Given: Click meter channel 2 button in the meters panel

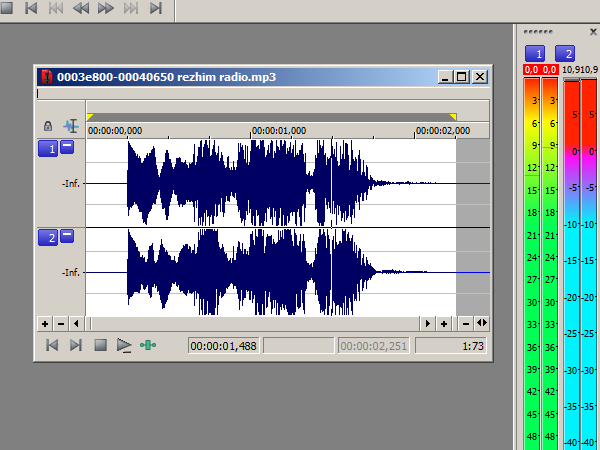Looking at the screenshot, I should click(565, 54).
